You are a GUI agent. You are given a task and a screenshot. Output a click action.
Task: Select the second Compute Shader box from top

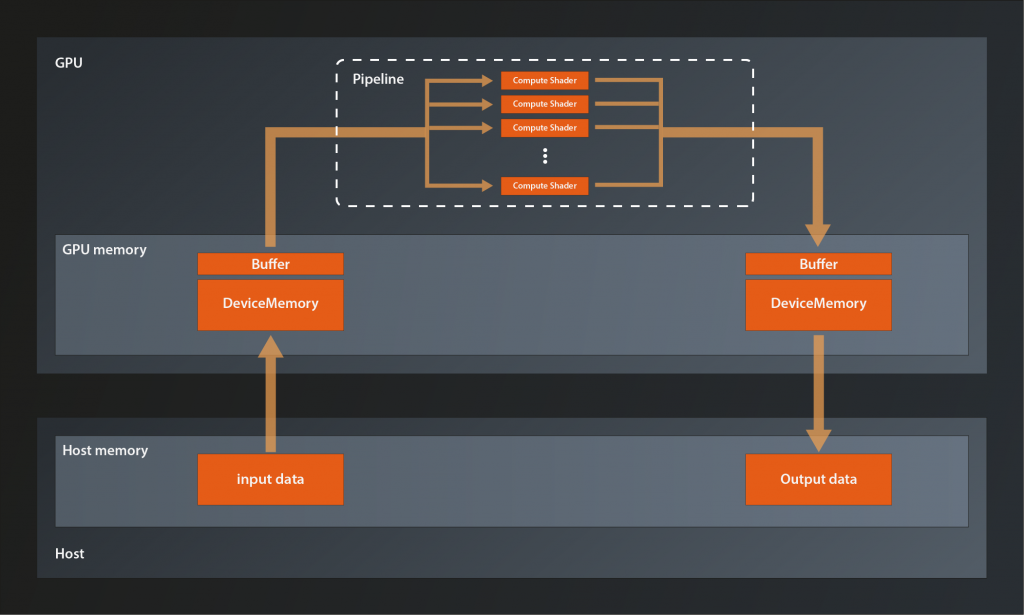coord(544,104)
